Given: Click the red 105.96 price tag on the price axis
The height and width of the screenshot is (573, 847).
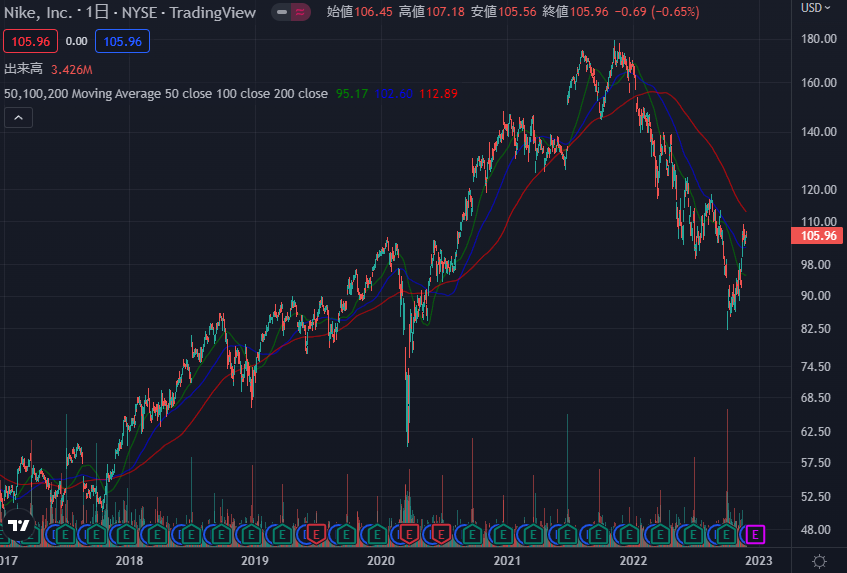Looking at the screenshot, I should [x=817, y=235].
